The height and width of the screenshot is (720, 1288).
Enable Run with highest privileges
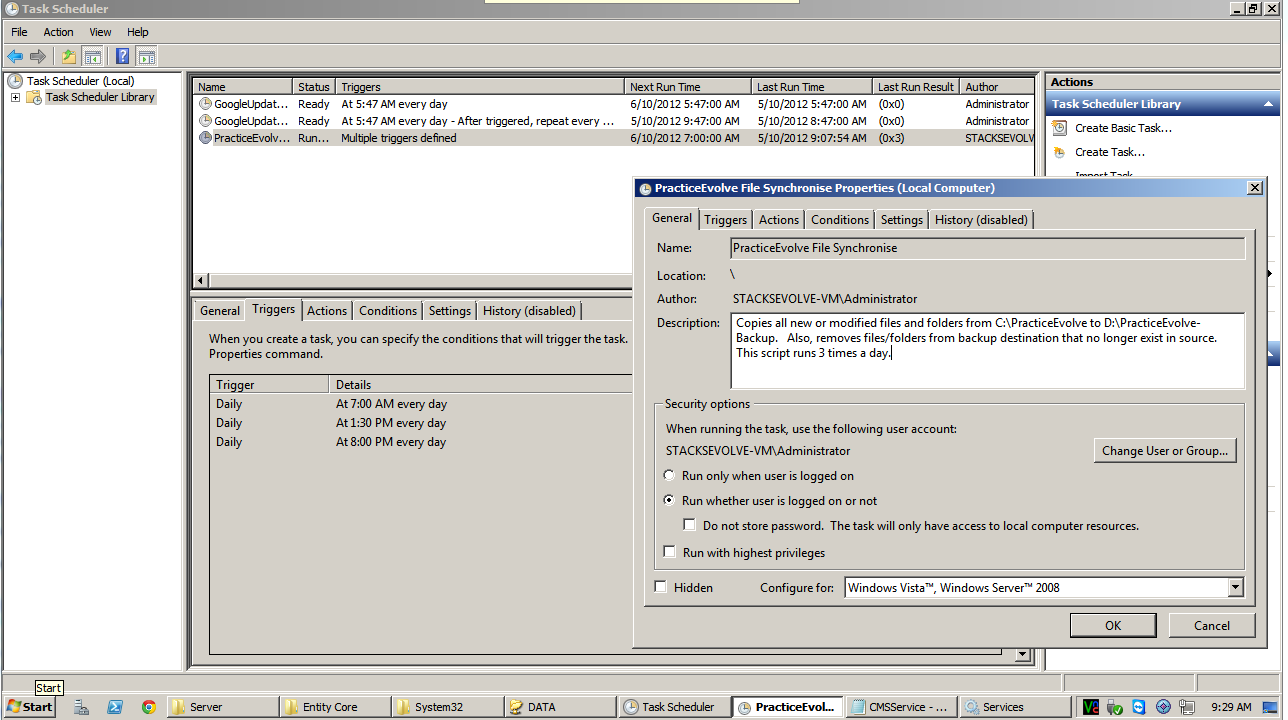pos(670,552)
